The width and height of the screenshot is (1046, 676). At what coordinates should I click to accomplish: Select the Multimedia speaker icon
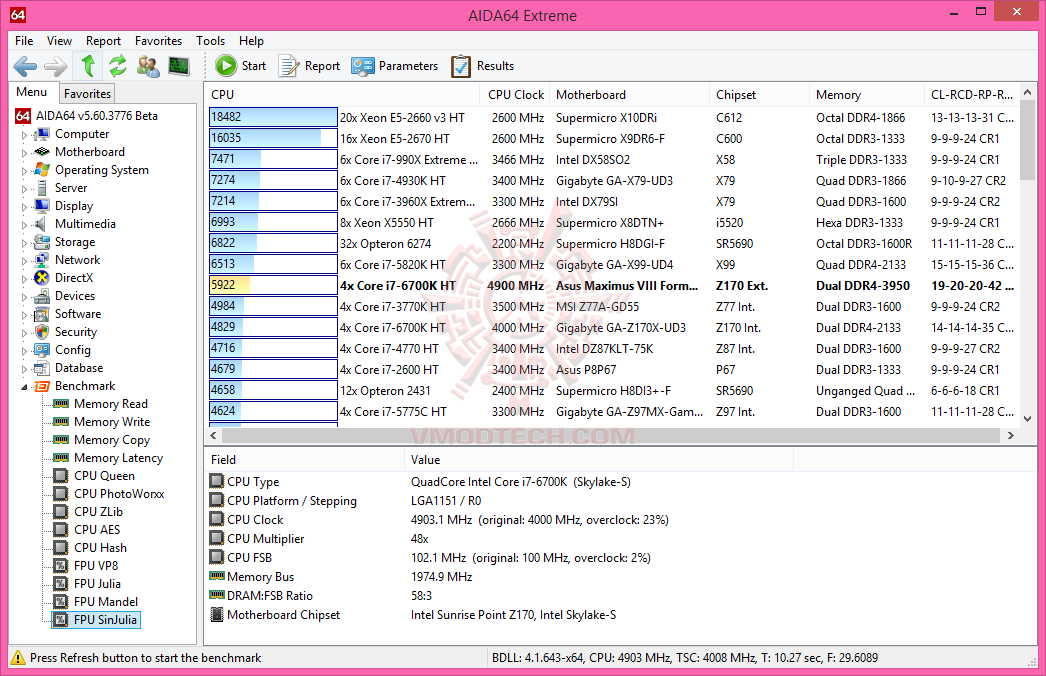42,224
